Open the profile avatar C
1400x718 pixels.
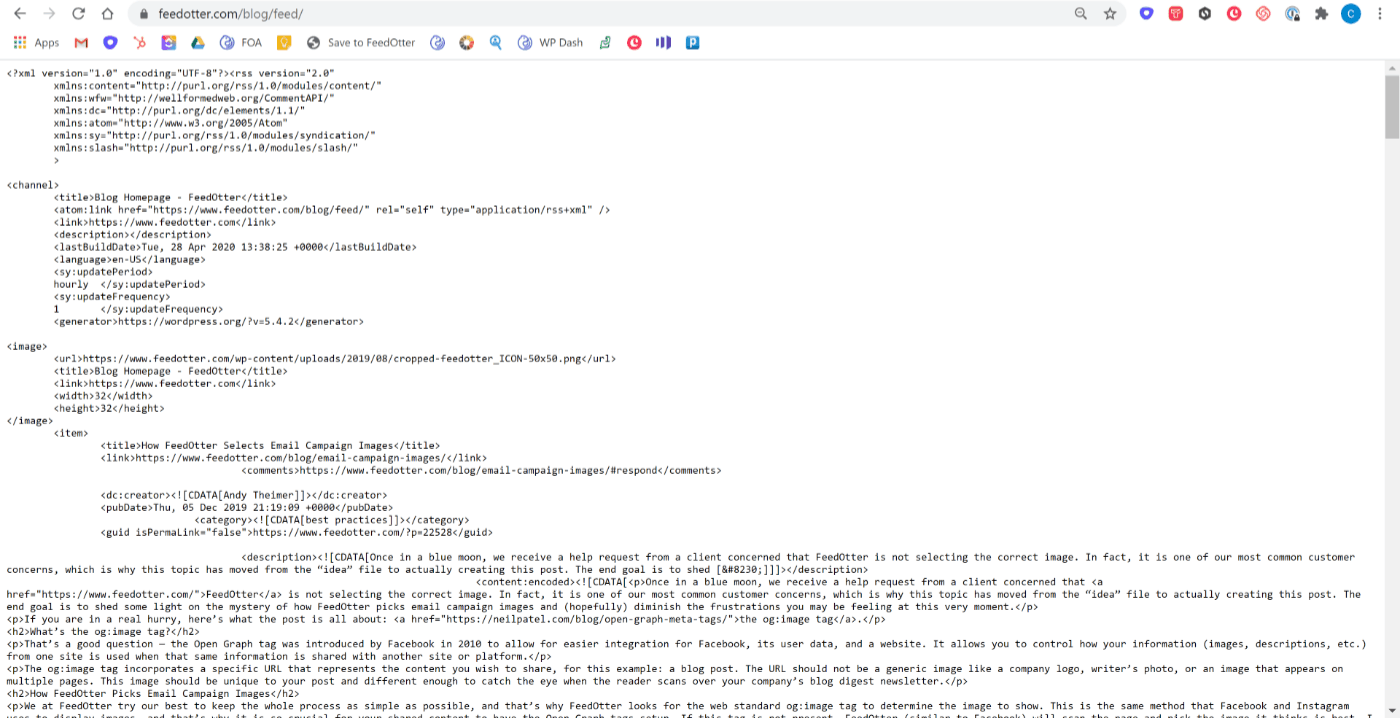(1351, 14)
